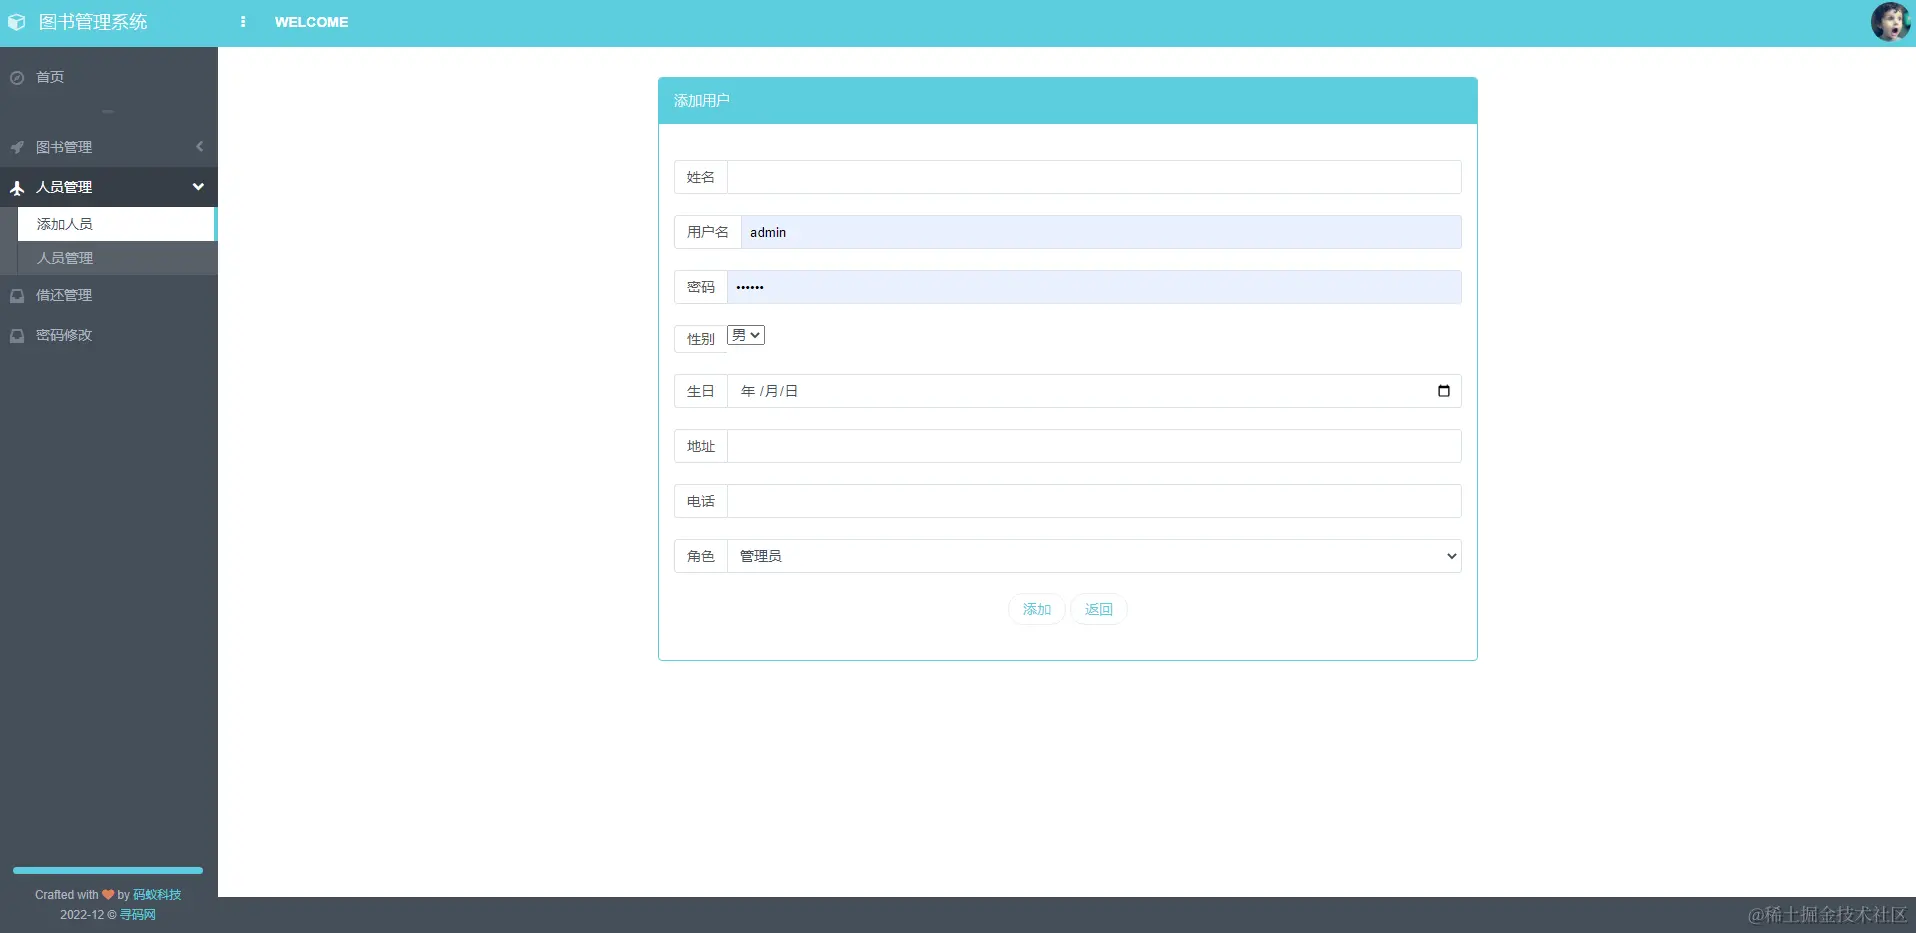This screenshot has width=1916, height=933.
Task: Click the inbox icon beside 借还管理
Action: pos(16,295)
